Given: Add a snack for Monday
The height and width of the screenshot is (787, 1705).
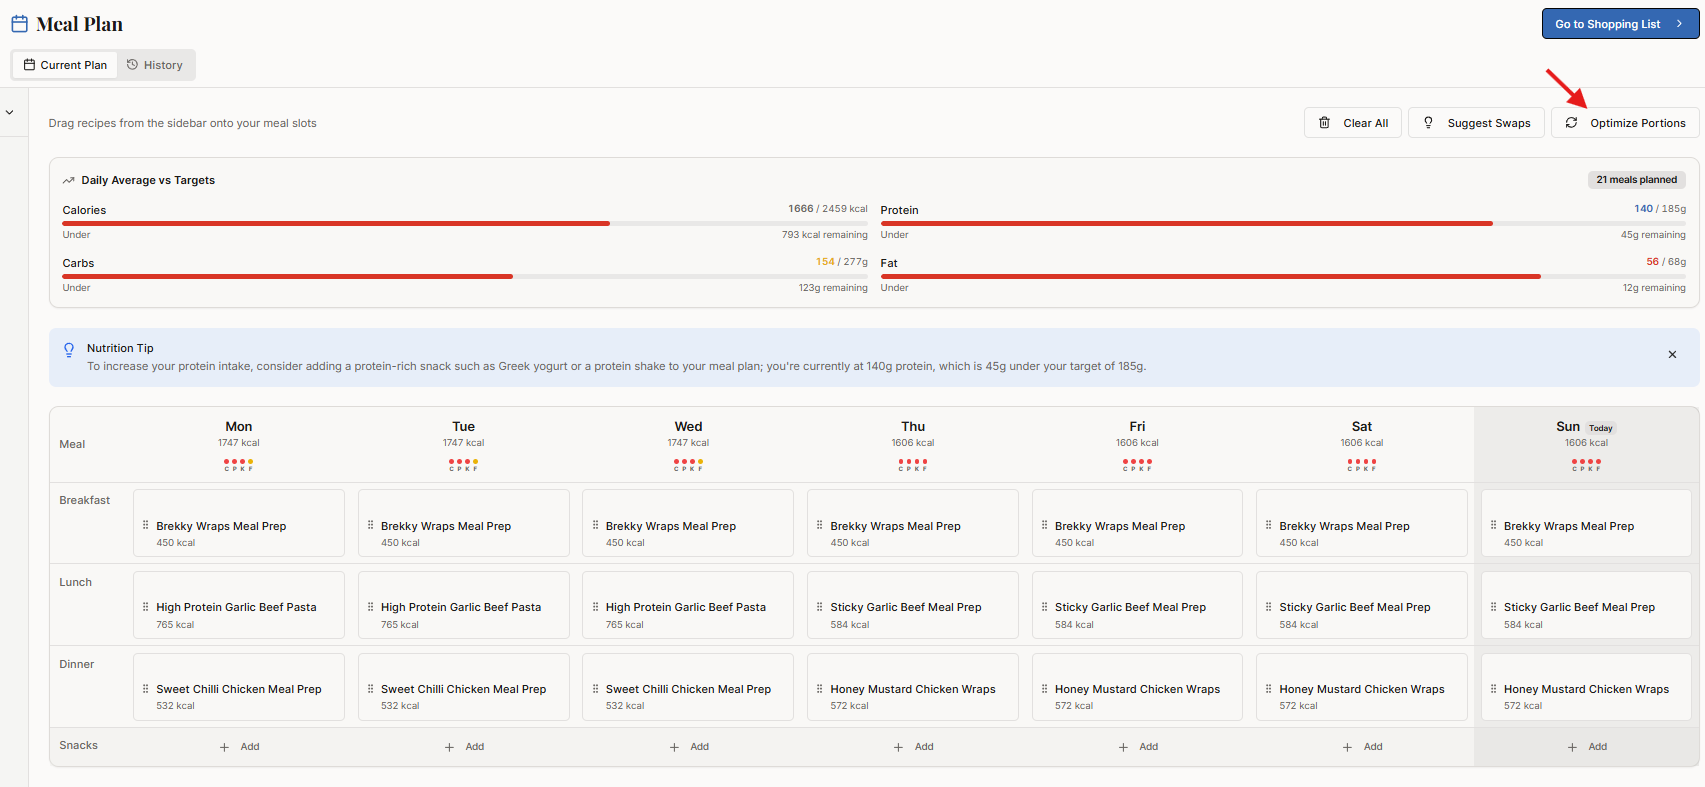Looking at the screenshot, I should (x=240, y=747).
